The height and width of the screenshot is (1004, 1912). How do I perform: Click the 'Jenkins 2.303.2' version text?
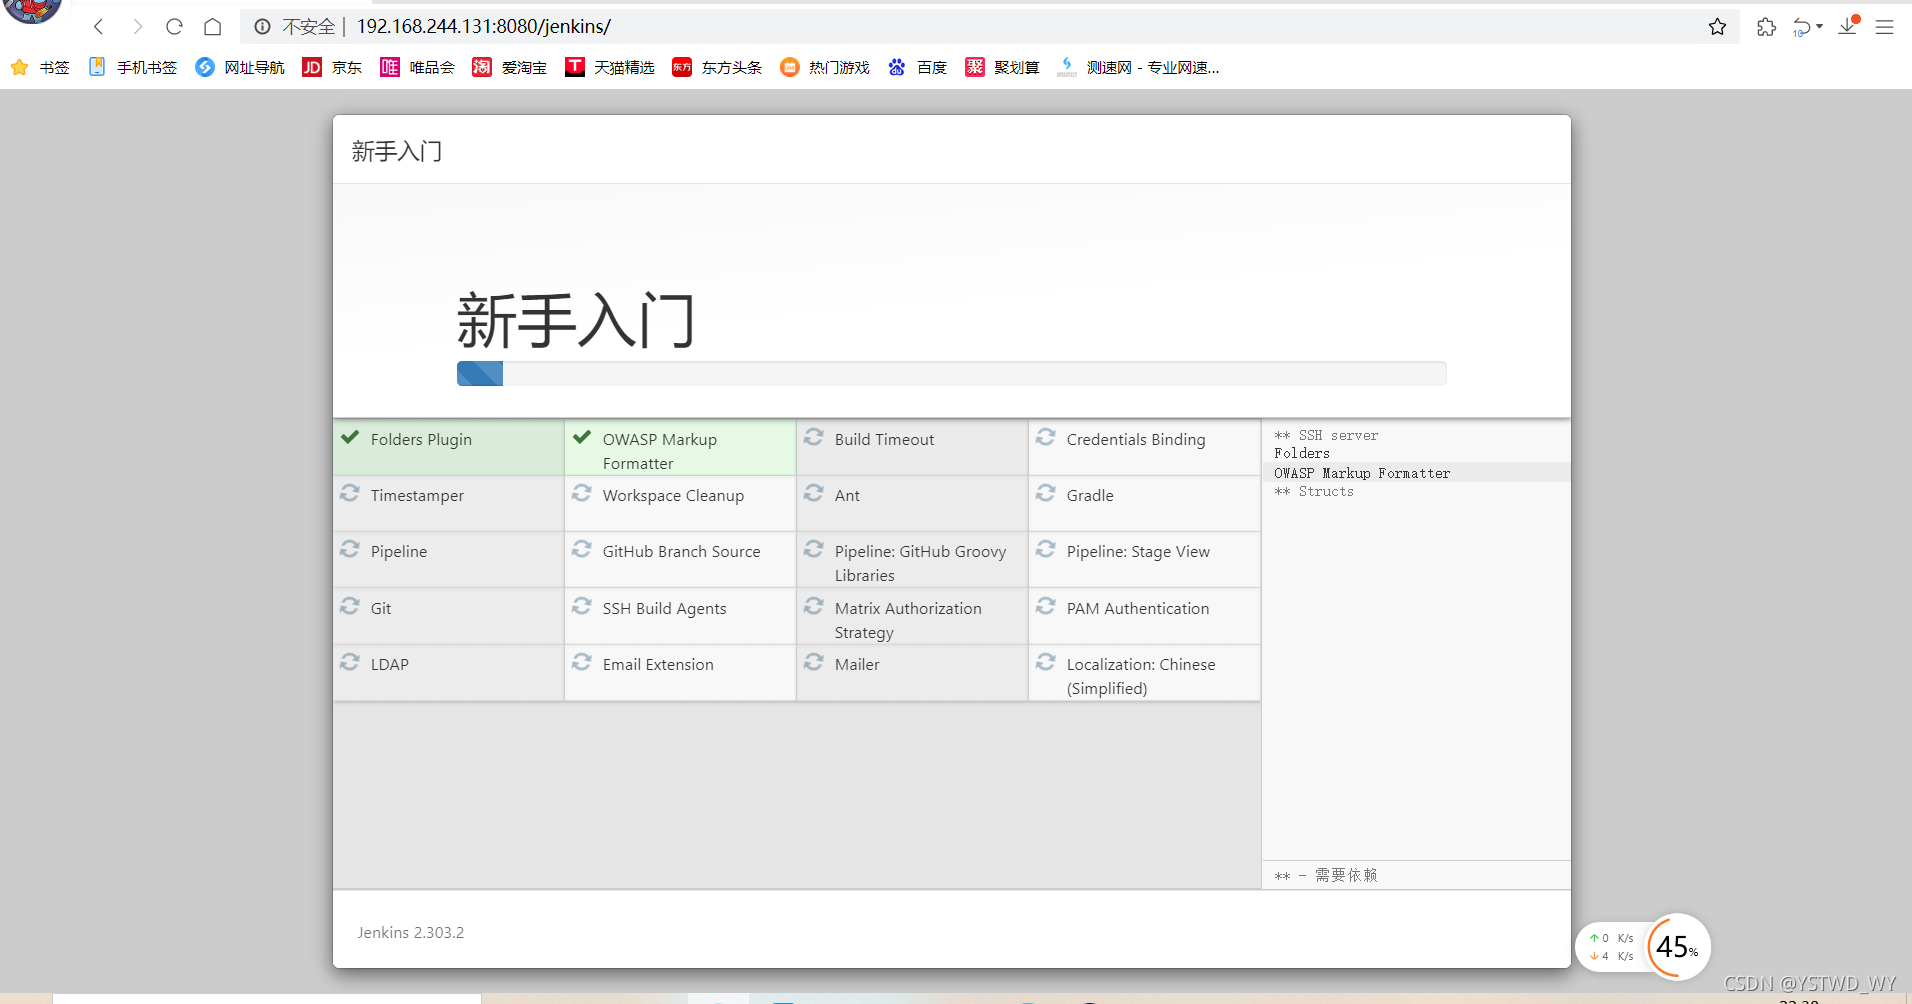(411, 932)
